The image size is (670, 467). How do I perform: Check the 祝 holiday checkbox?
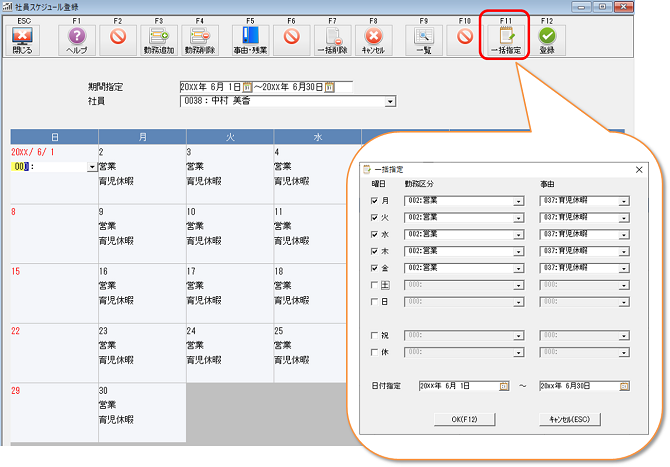[x=374, y=335]
